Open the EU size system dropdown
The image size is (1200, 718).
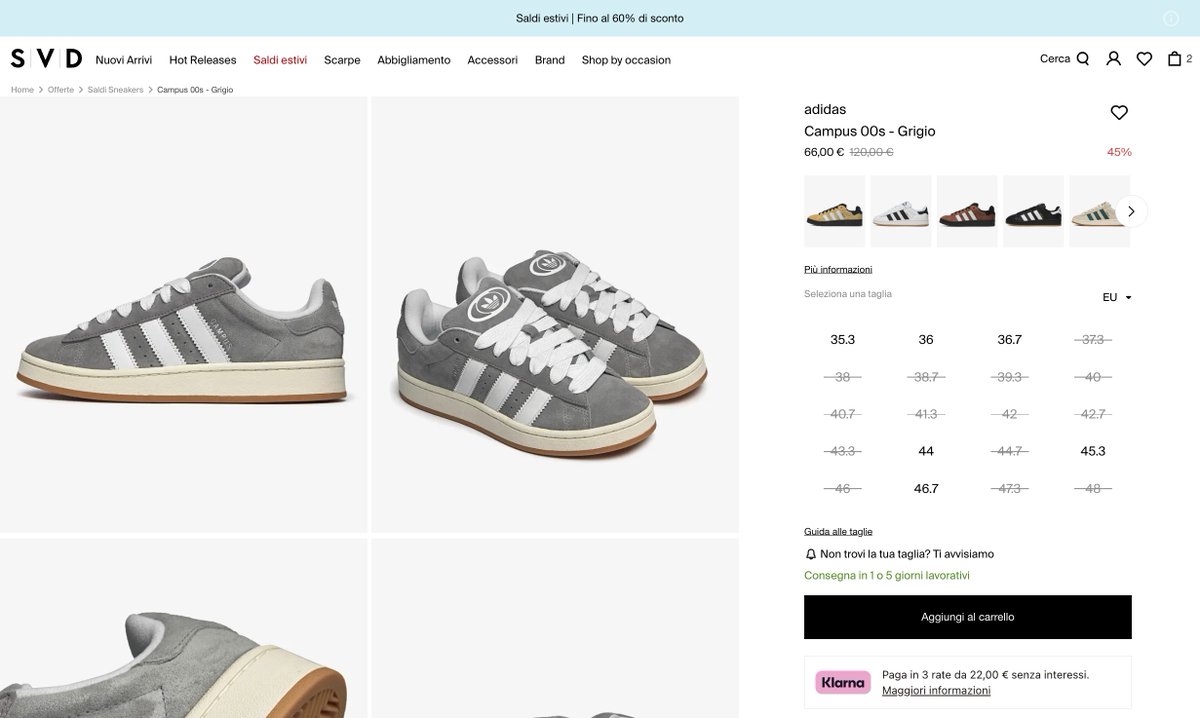click(x=1117, y=297)
